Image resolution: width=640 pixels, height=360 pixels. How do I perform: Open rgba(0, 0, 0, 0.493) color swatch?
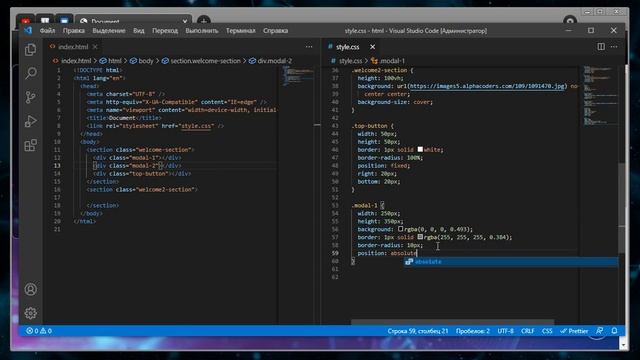pos(400,229)
